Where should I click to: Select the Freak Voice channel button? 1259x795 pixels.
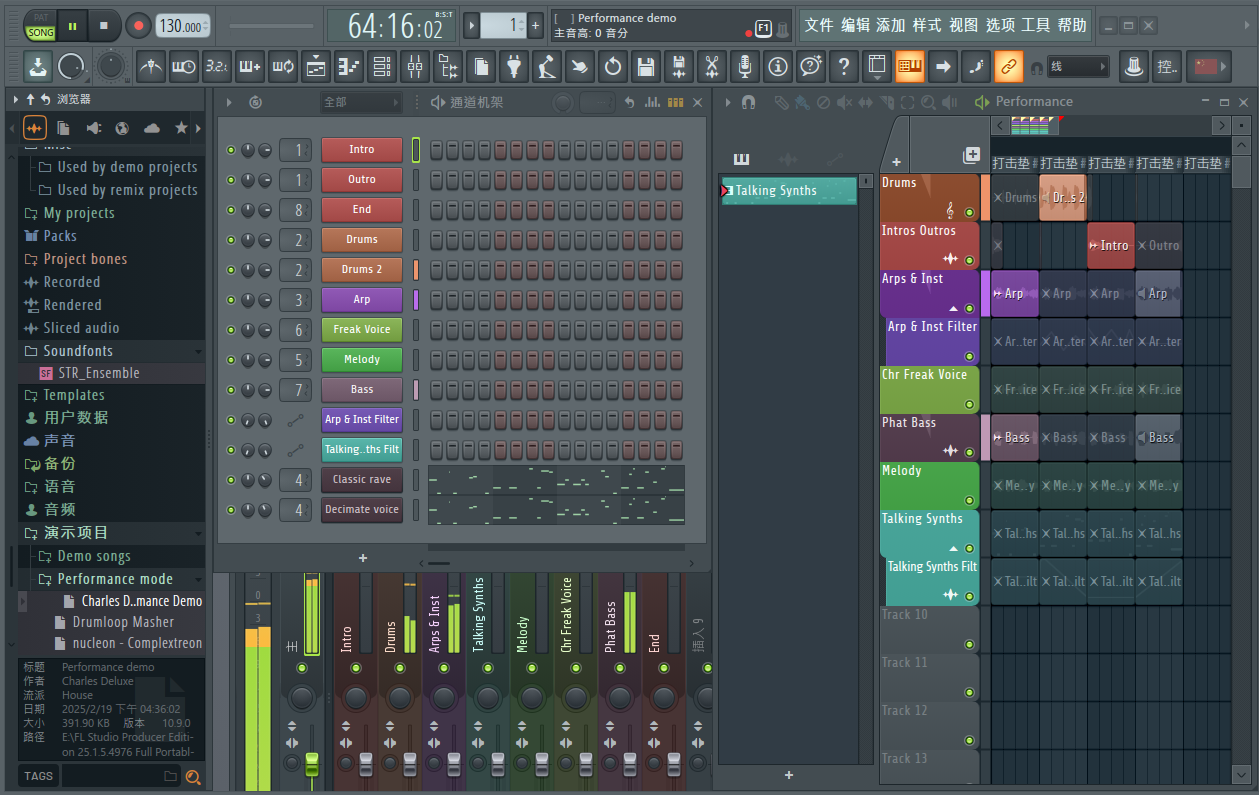[361, 330]
